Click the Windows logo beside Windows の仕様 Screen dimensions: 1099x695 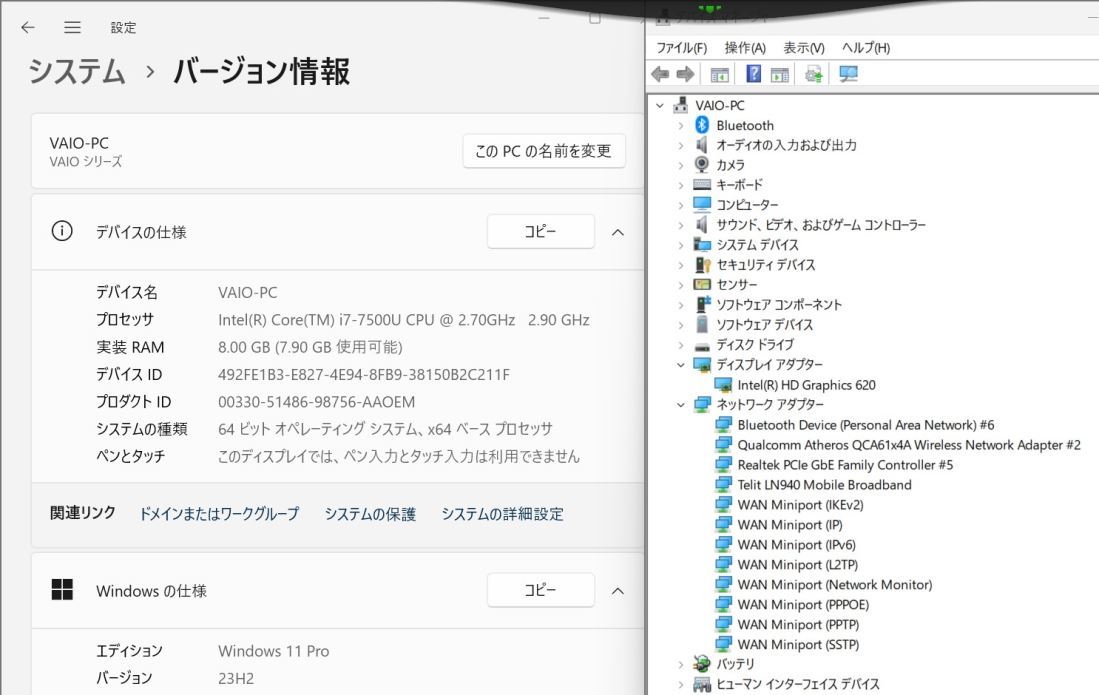pos(62,590)
